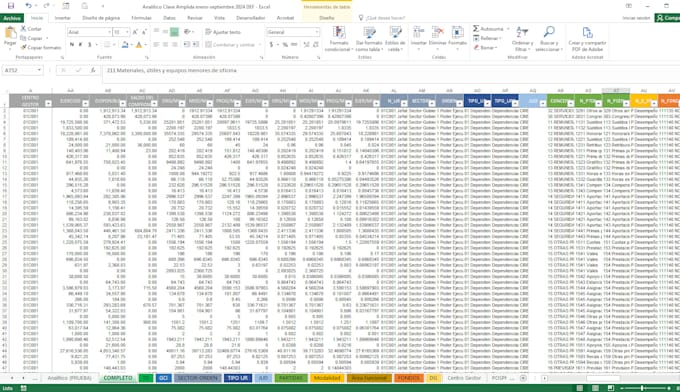Click the Eliminar cells icon
Viewport: 680px width, 392px height.
tap(438, 33)
